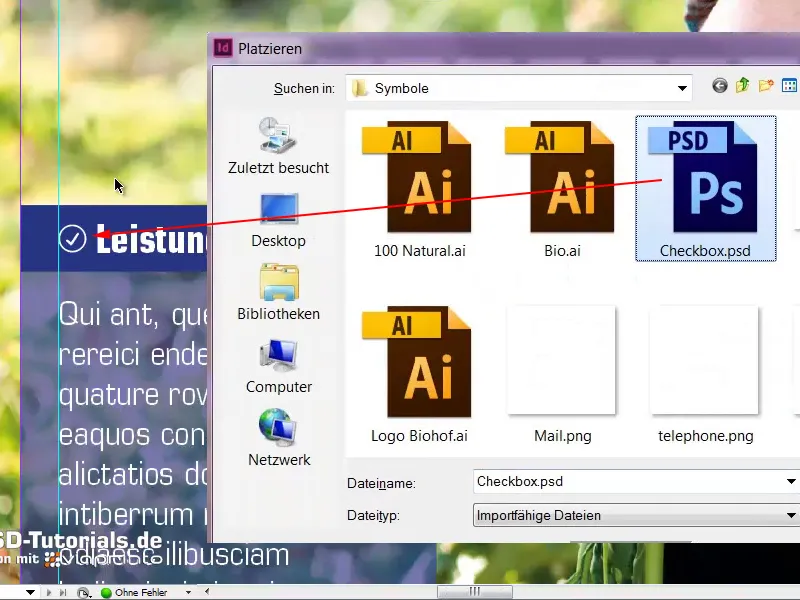800x600 pixels.
Task: Expand the Suchen in folder dropdown
Action: pyautogui.click(x=682, y=88)
